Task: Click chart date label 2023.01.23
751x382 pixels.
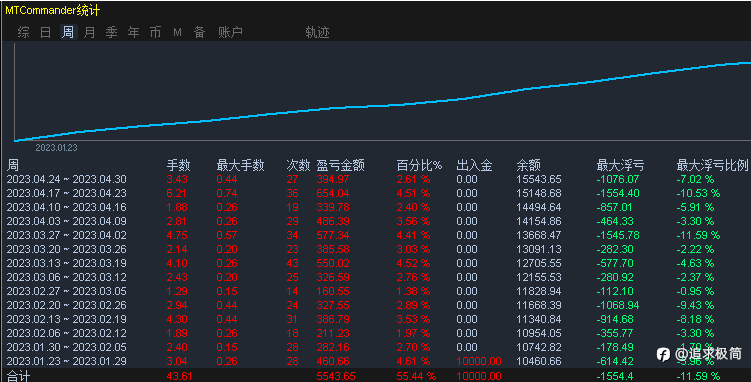Action: [x=56, y=148]
